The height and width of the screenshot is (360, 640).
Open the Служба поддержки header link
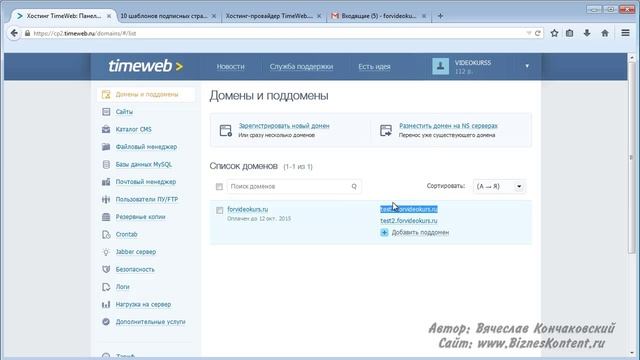point(301,67)
